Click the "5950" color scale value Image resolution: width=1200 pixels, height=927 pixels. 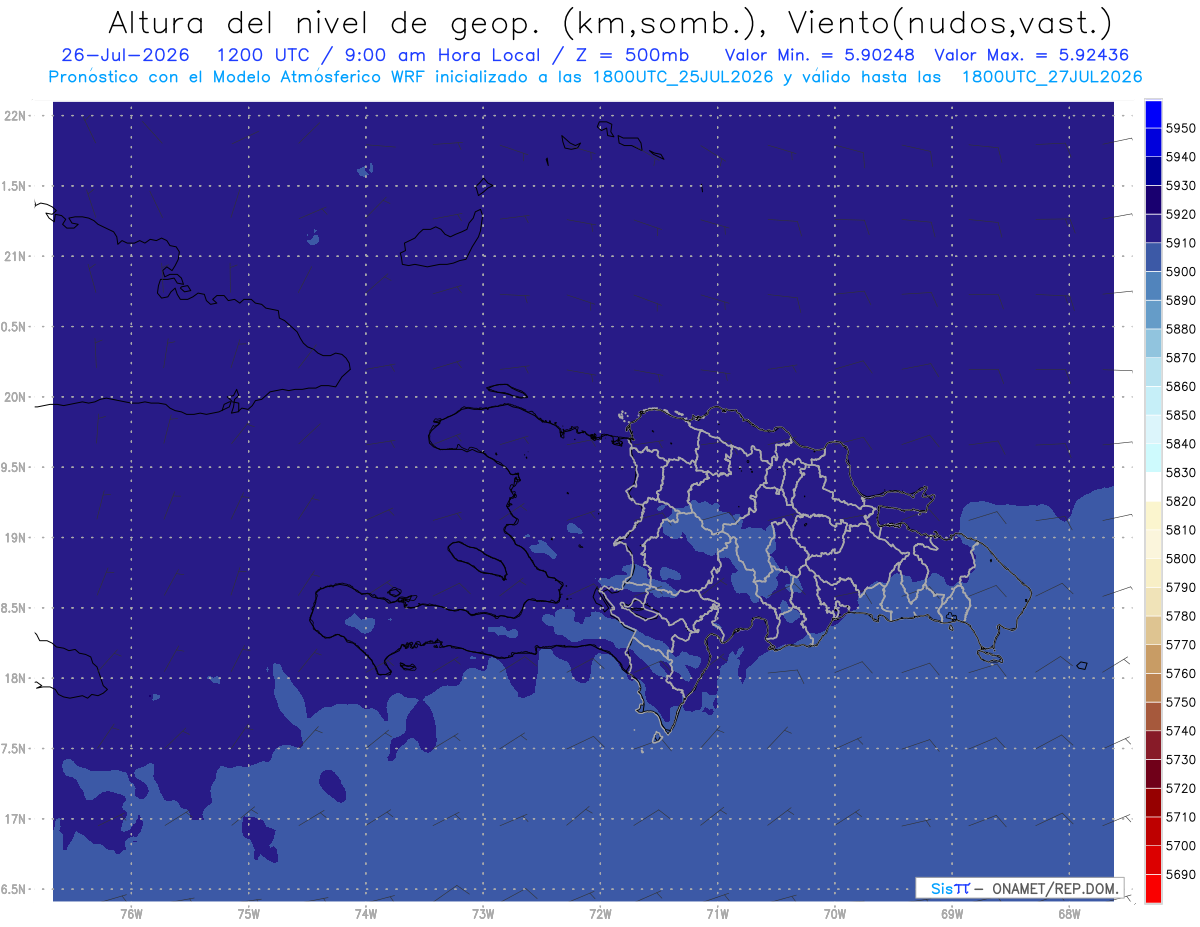(x=1181, y=128)
